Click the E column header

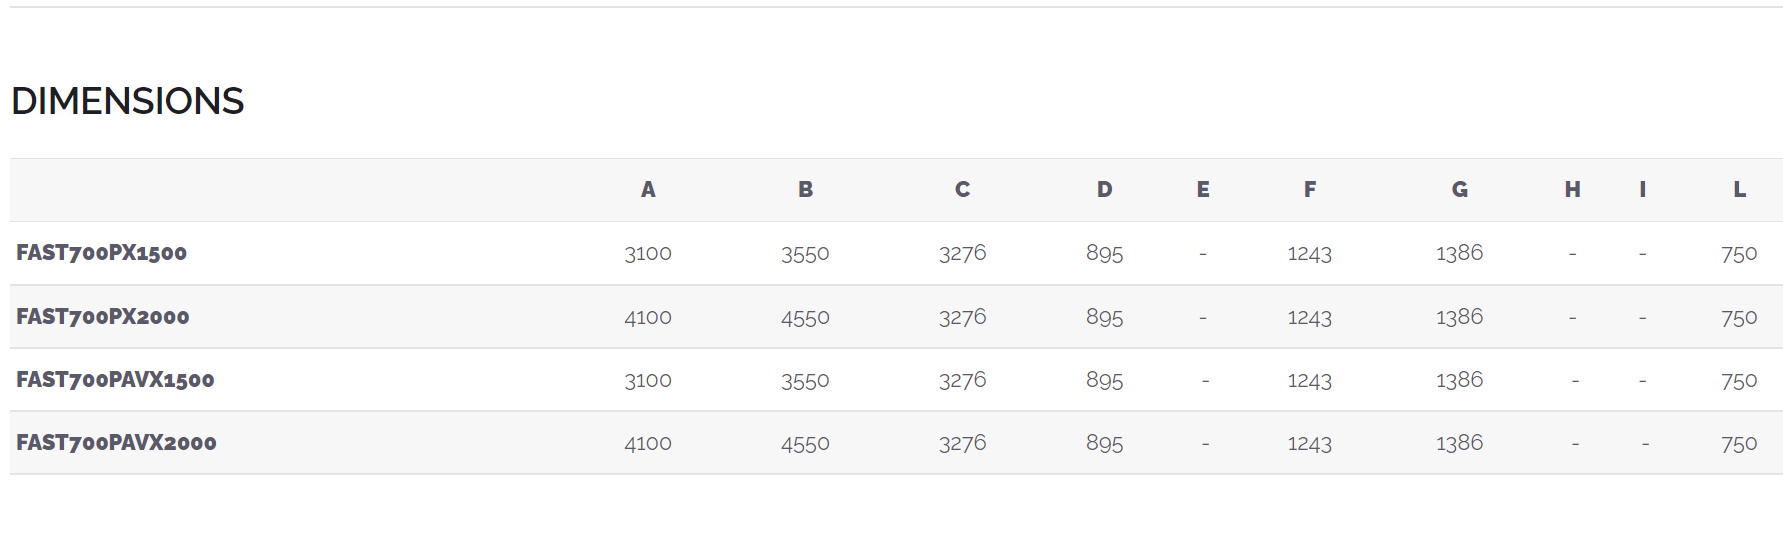(x=1203, y=190)
